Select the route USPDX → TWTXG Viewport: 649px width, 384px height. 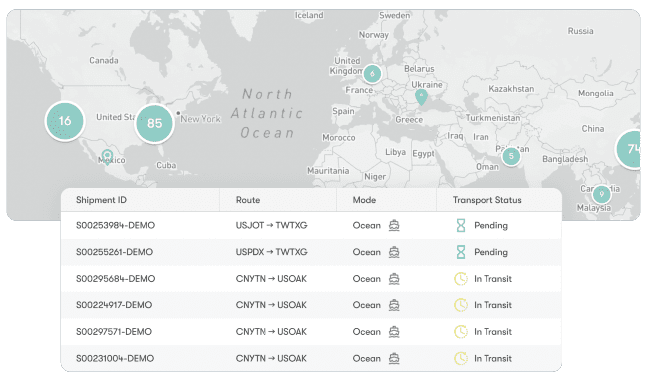[272, 252]
